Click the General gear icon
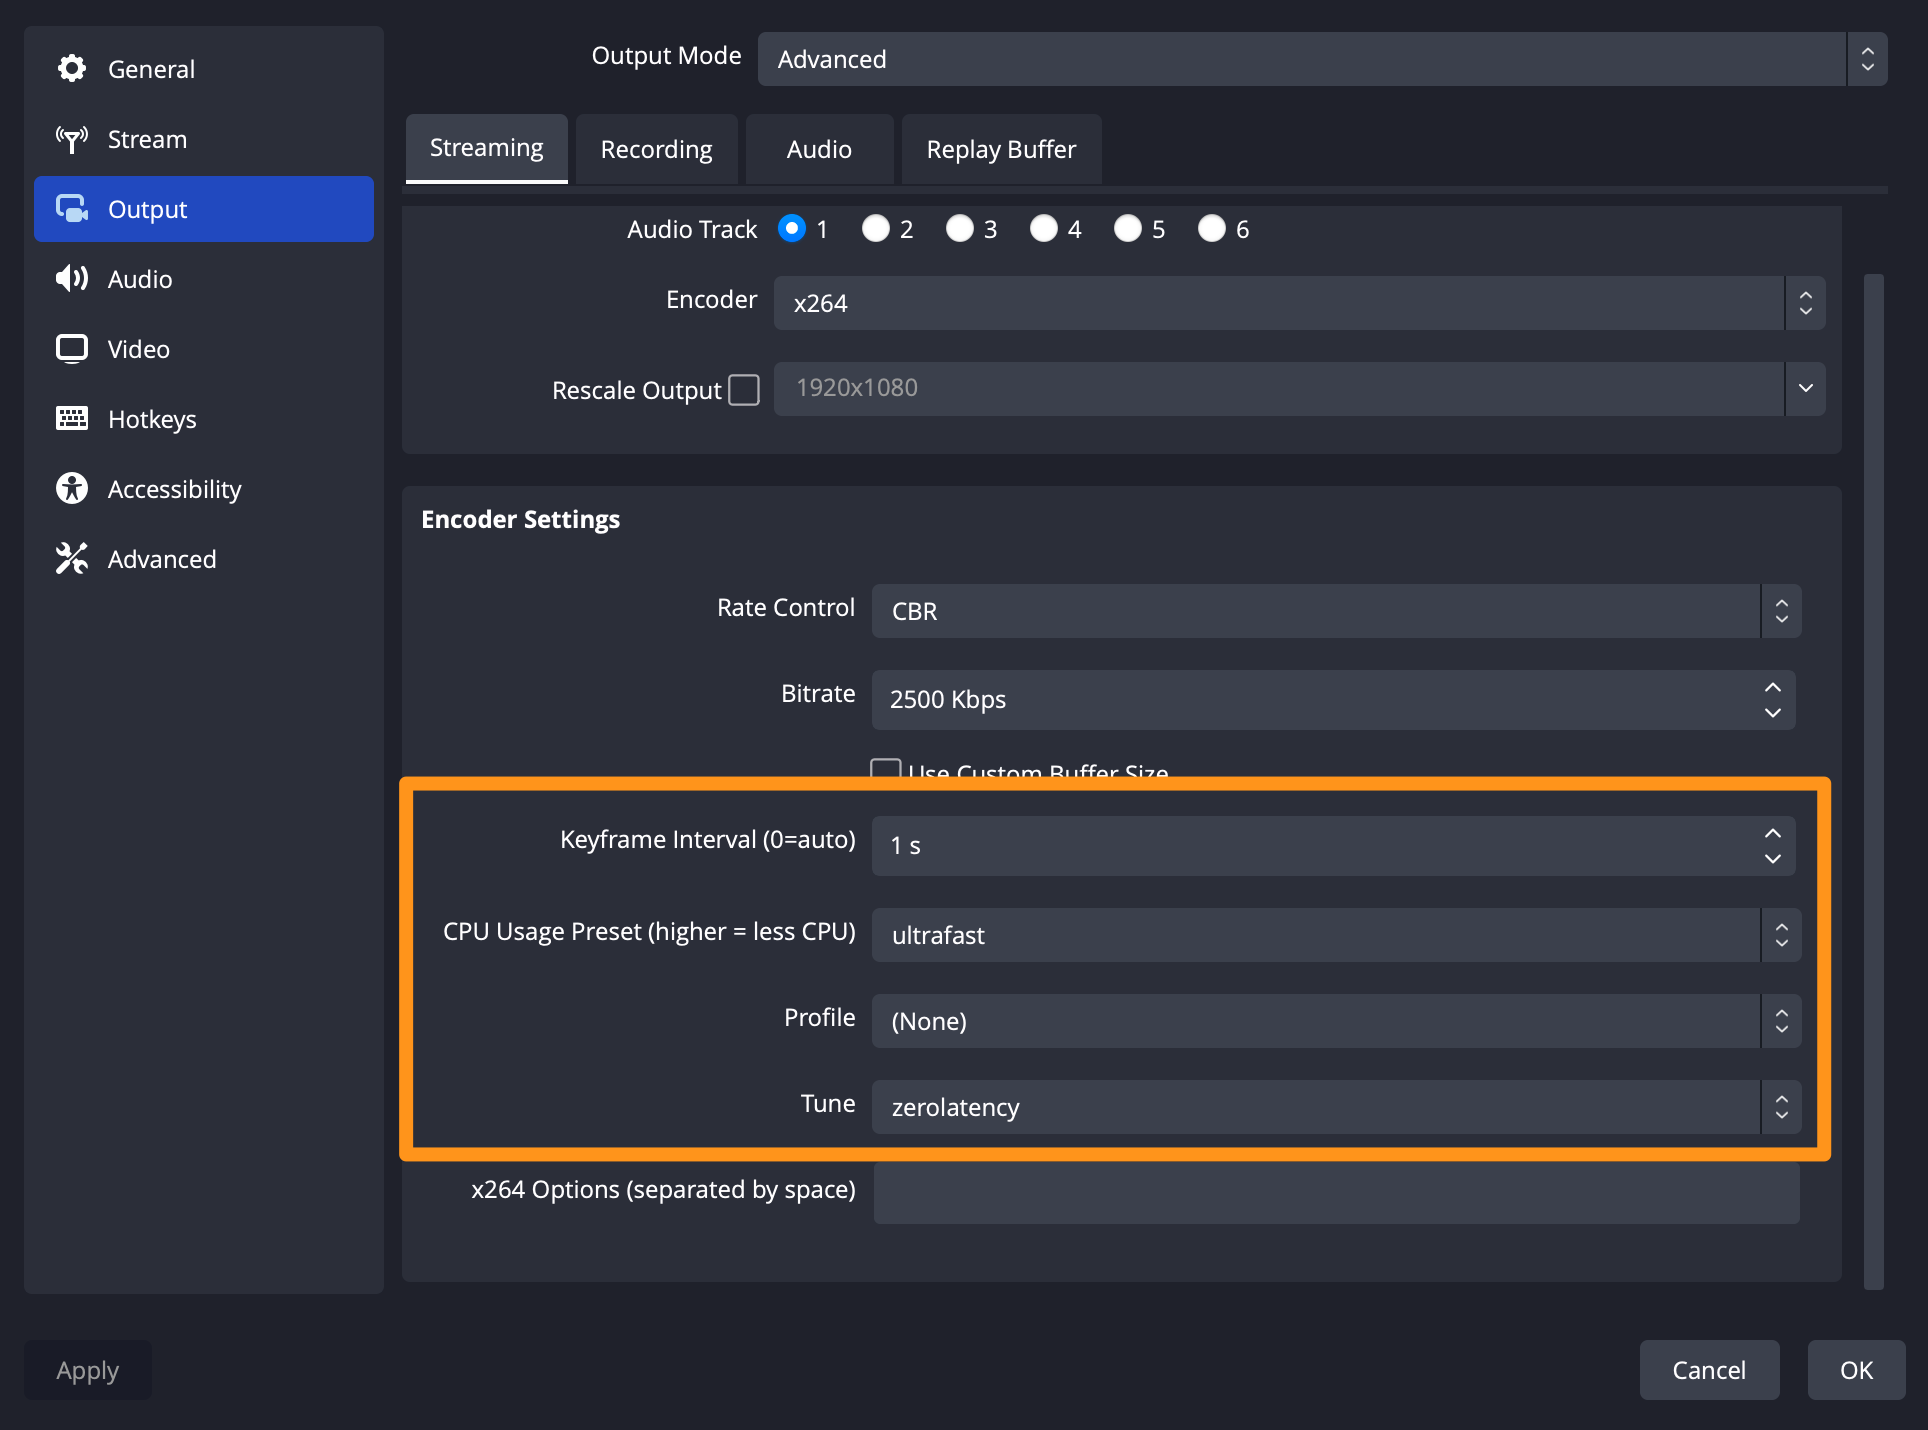 72,69
